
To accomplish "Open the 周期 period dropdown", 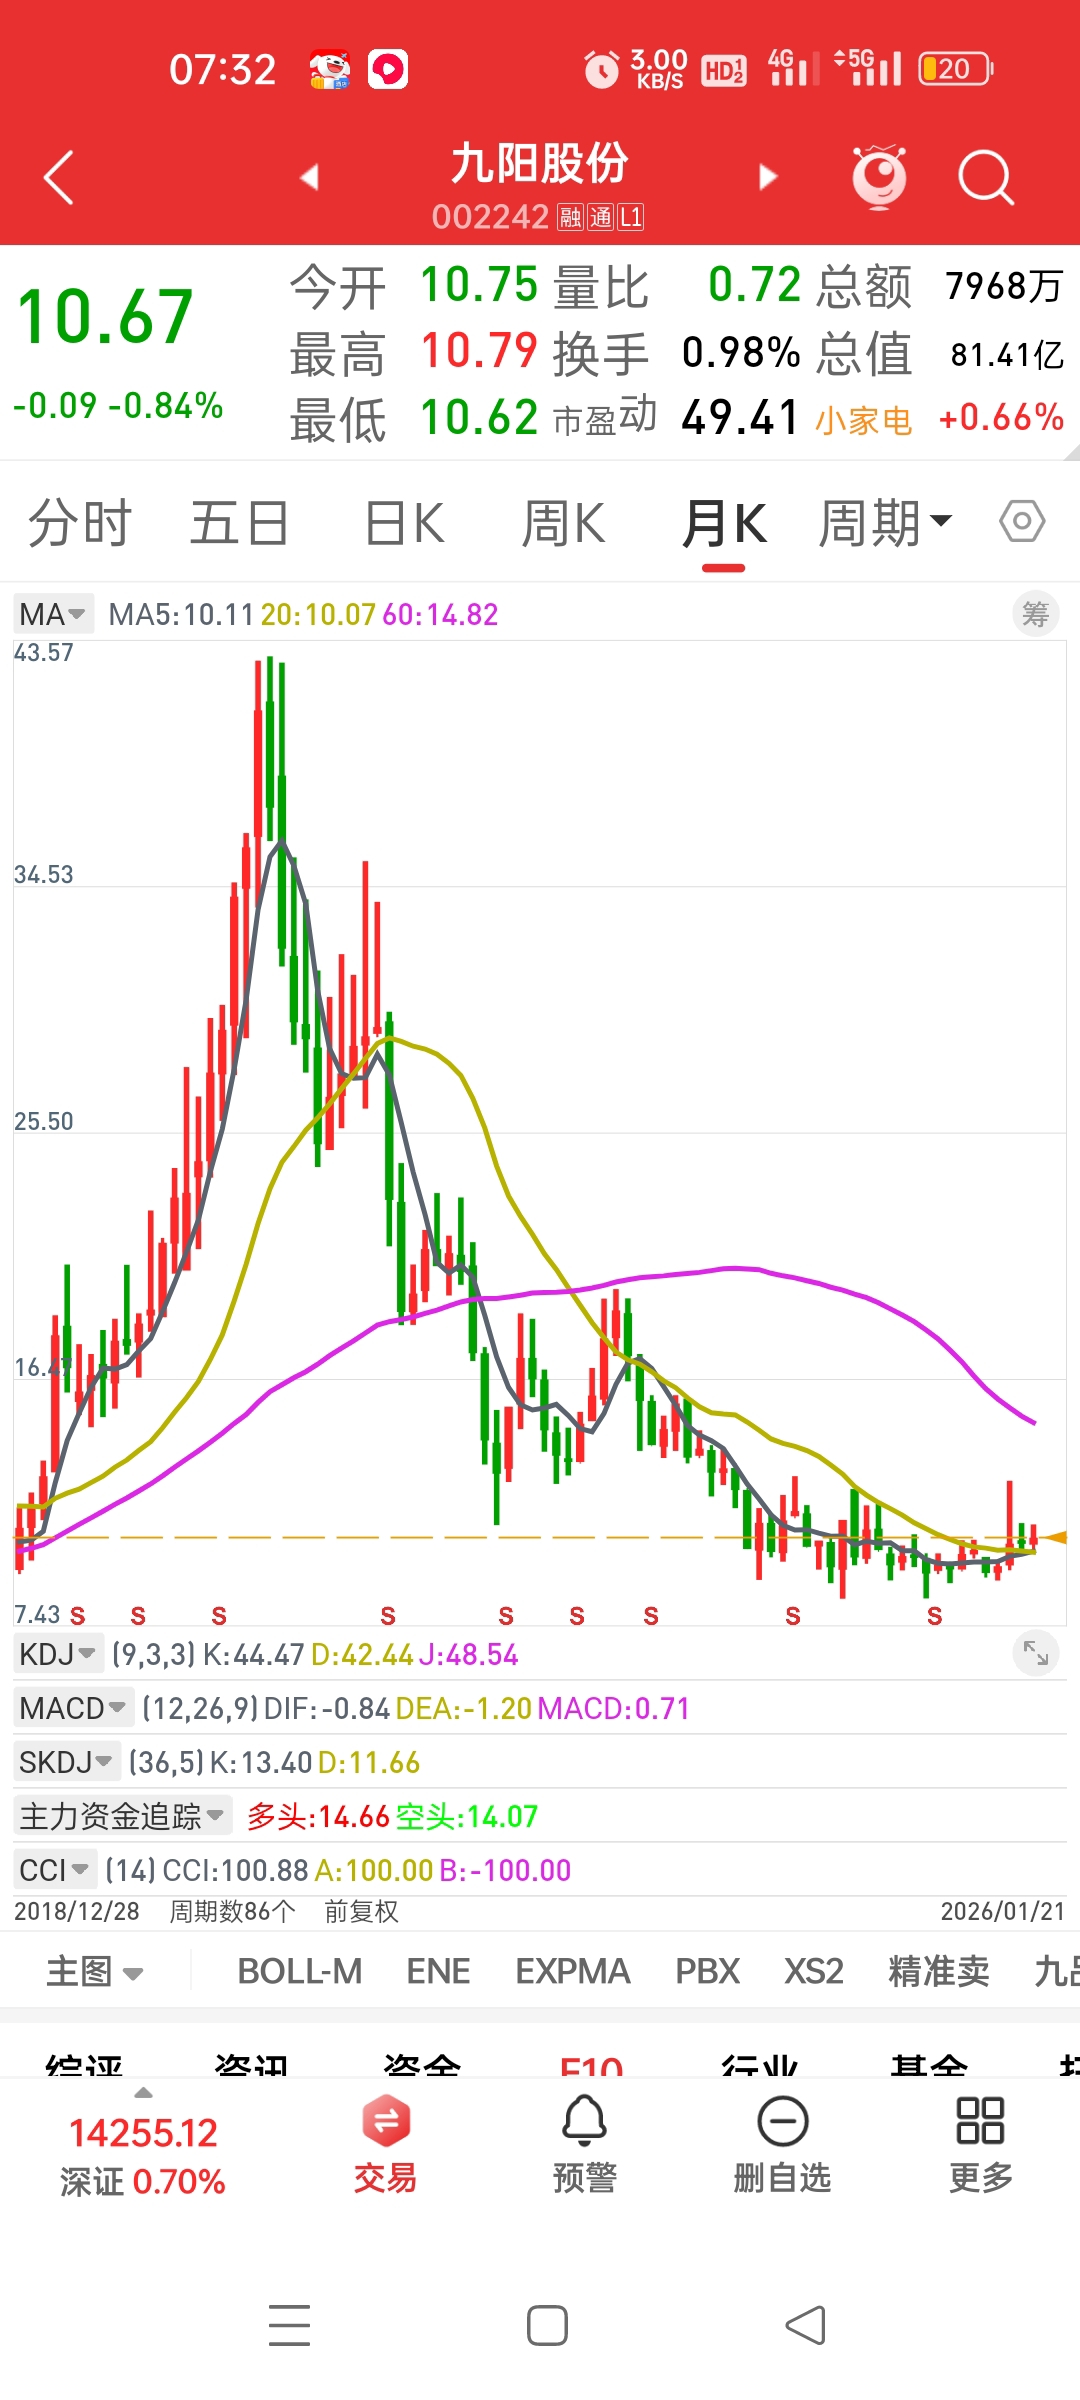I will (885, 523).
